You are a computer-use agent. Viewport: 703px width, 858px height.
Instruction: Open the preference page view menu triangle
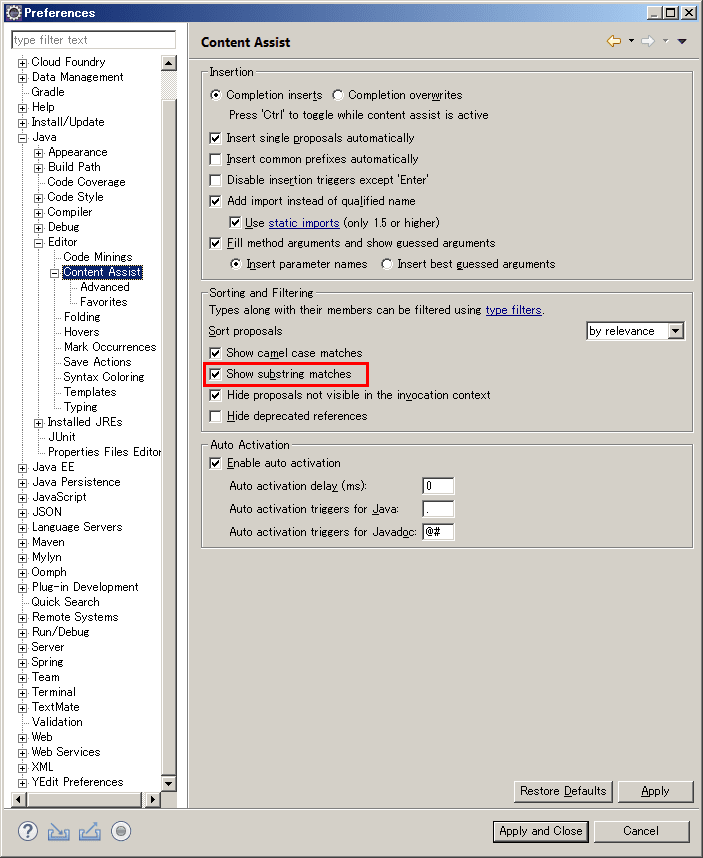coord(682,41)
